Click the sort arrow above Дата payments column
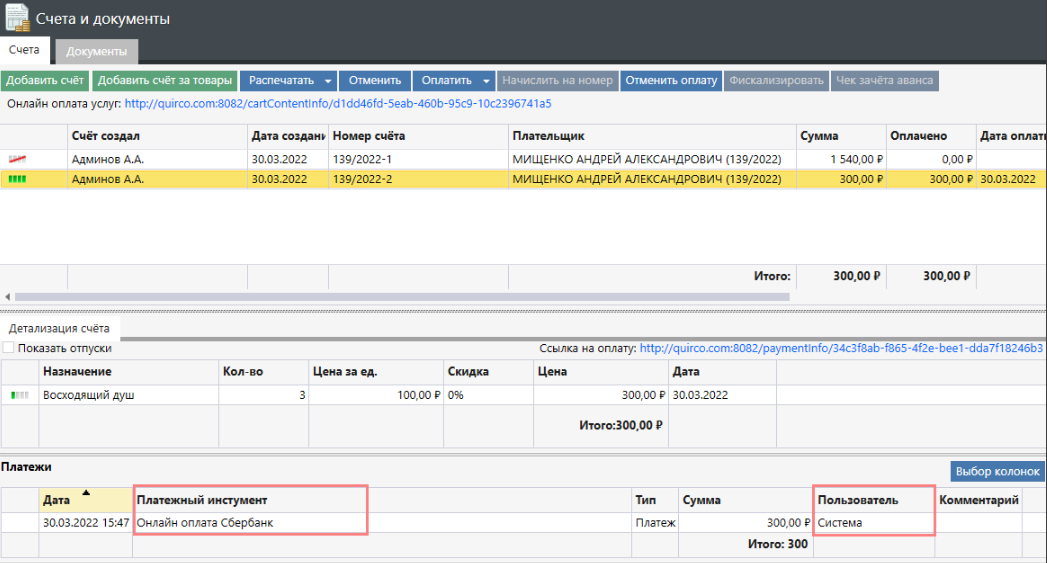This screenshot has height=563, width=1047. (85, 492)
